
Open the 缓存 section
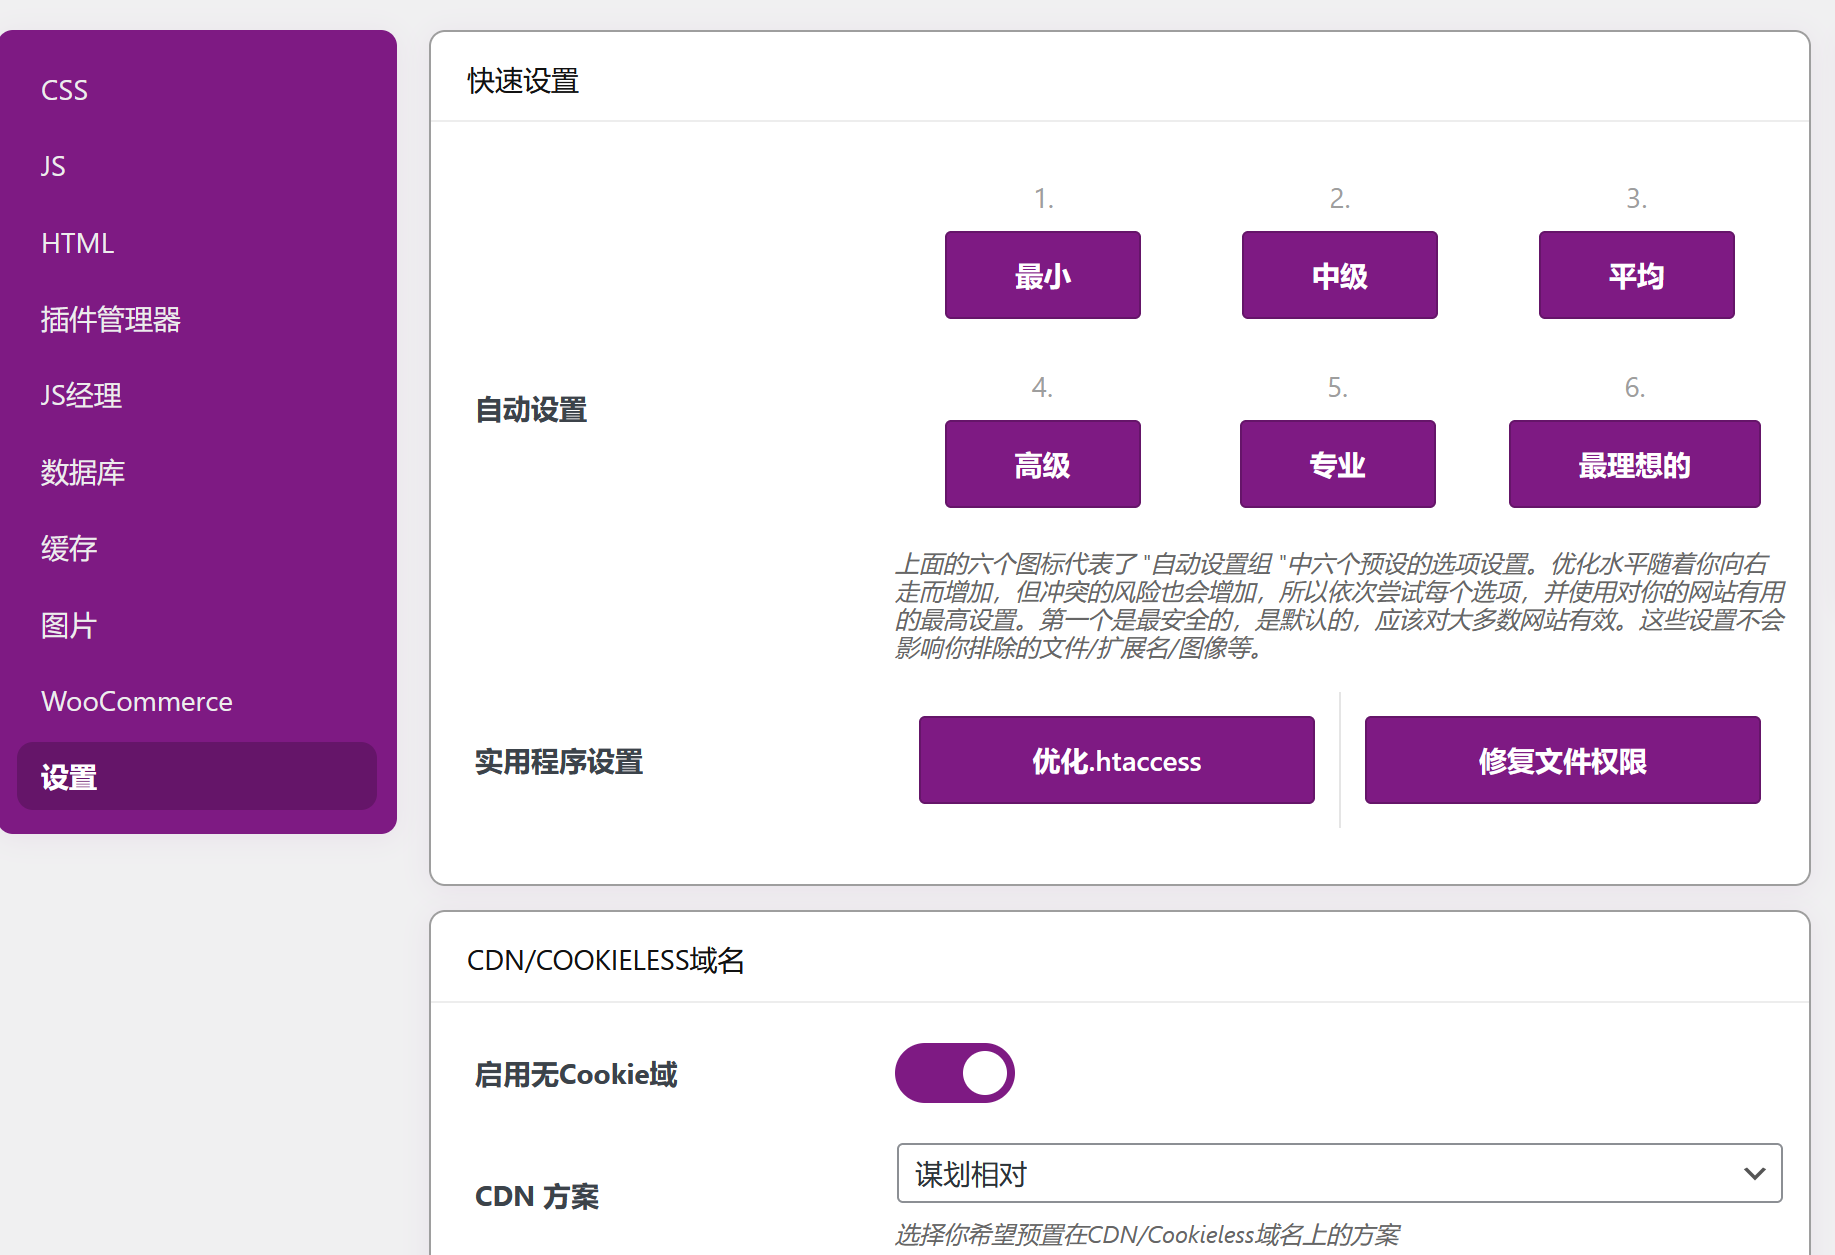[69, 548]
